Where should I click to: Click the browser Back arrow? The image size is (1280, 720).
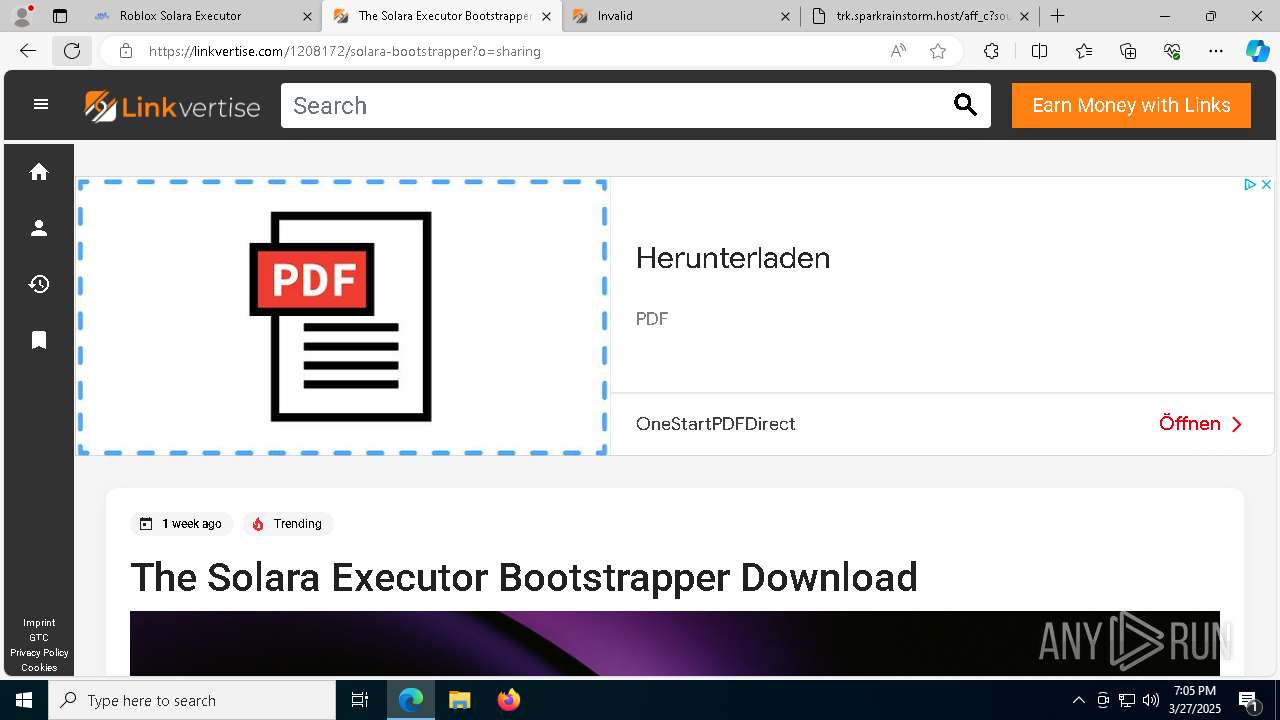(x=27, y=51)
